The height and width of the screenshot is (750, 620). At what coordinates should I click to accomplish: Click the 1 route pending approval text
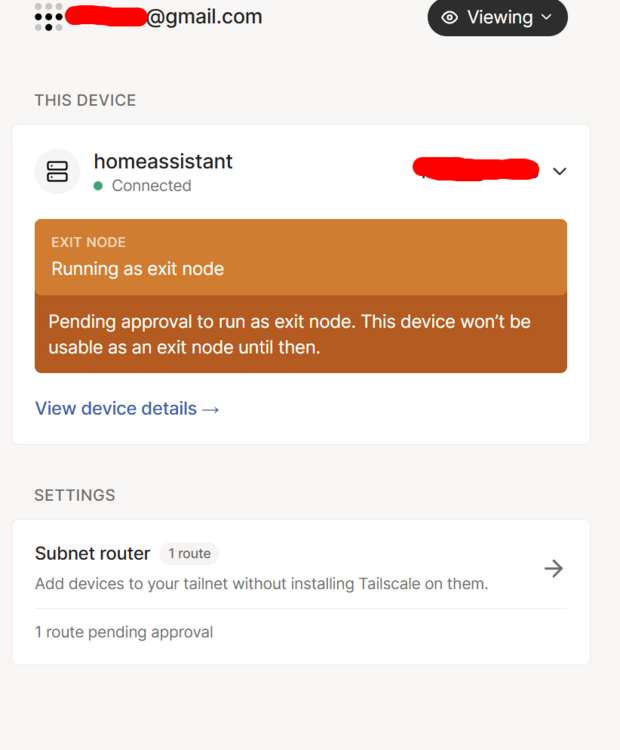(x=124, y=632)
